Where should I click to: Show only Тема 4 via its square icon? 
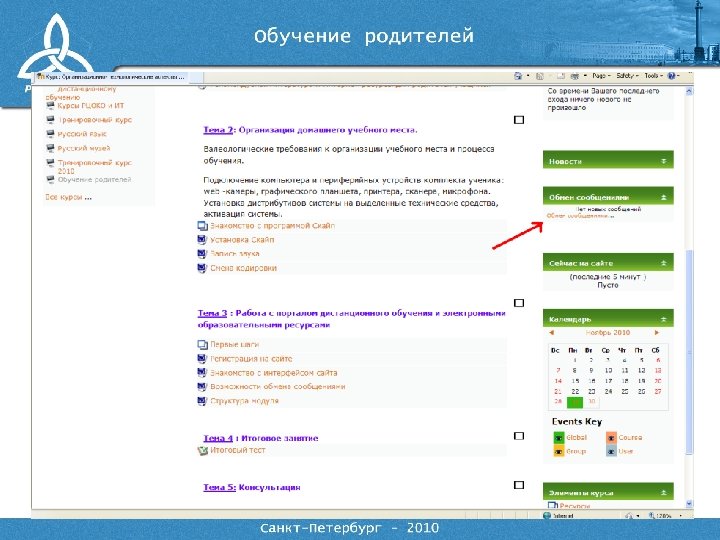[519, 436]
